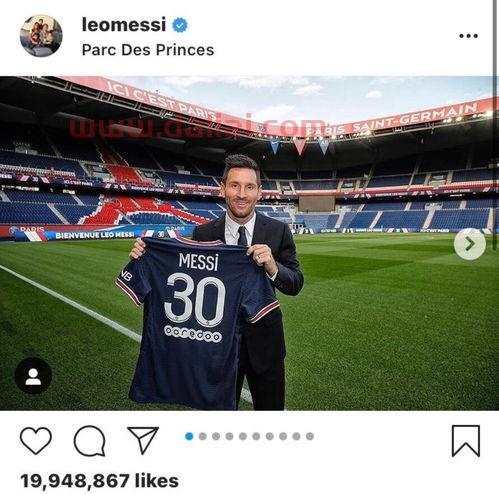Open the Parc Des Princes location
The height and width of the screenshot is (495, 499).
148,50
